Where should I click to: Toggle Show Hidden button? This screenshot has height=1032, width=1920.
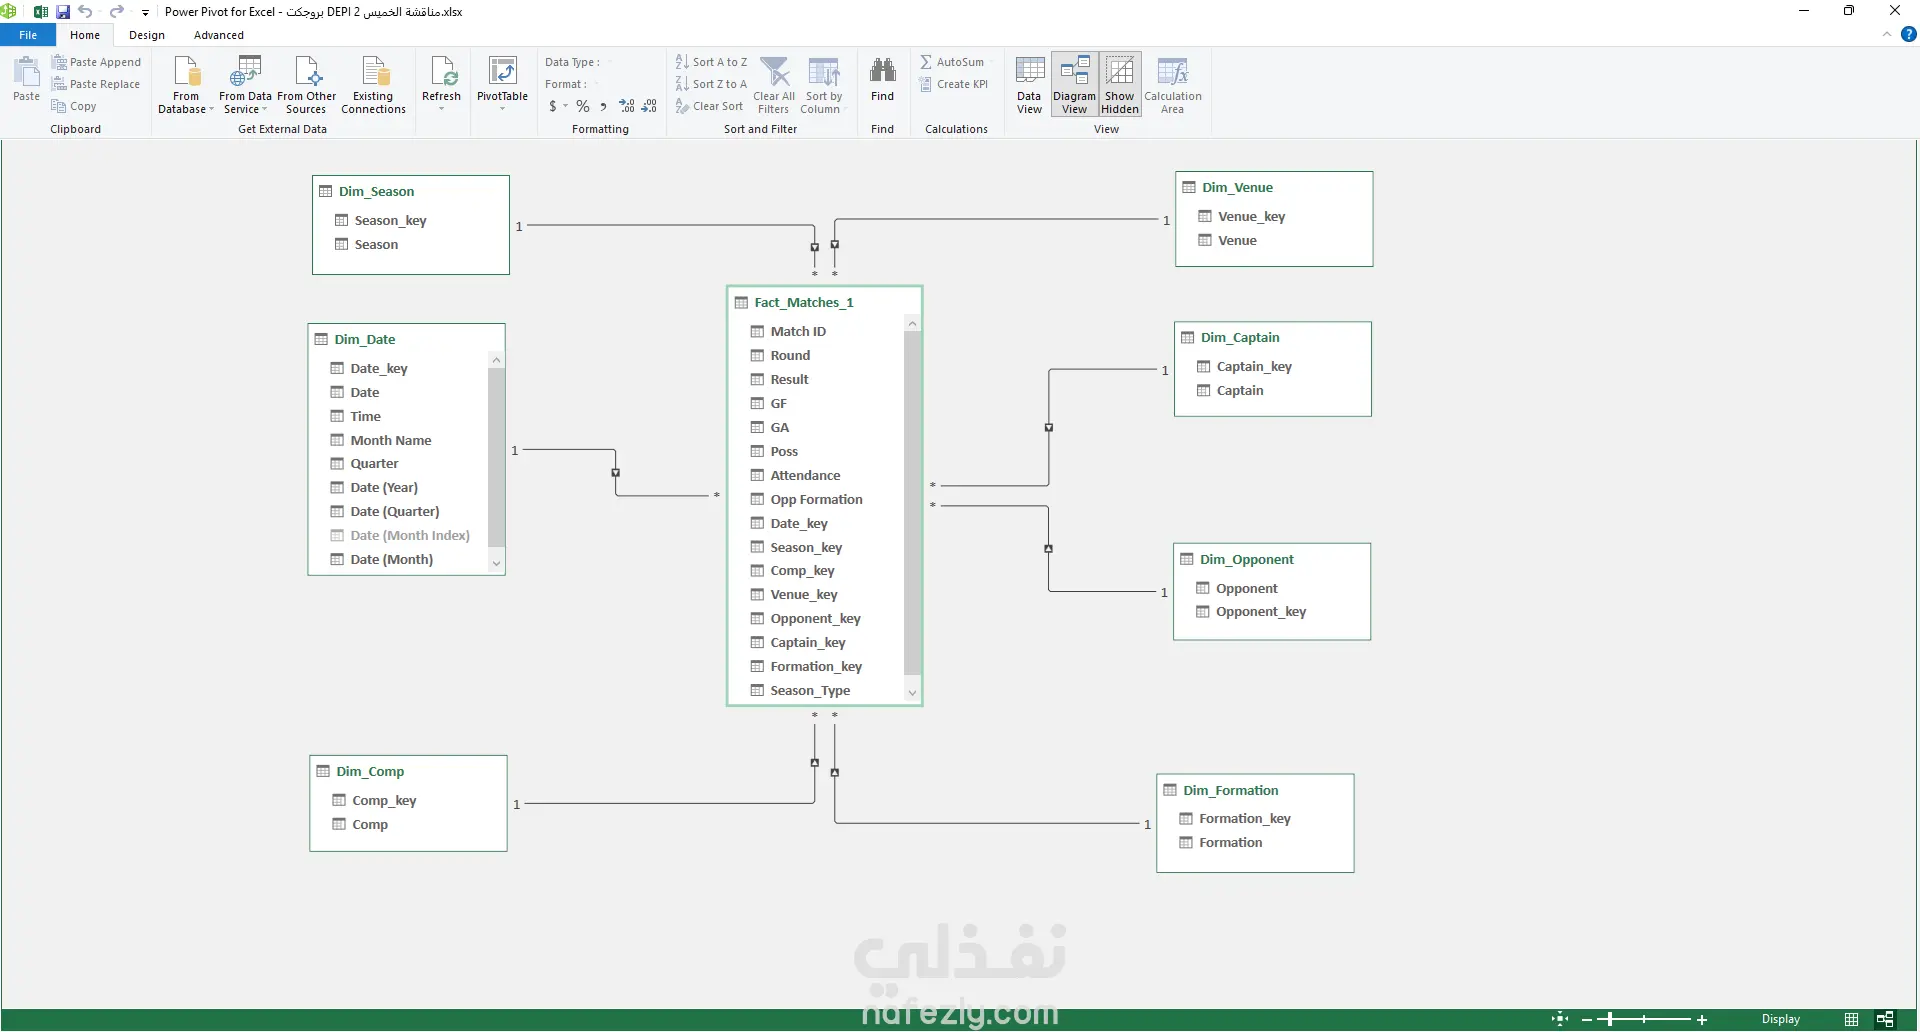tap(1120, 85)
